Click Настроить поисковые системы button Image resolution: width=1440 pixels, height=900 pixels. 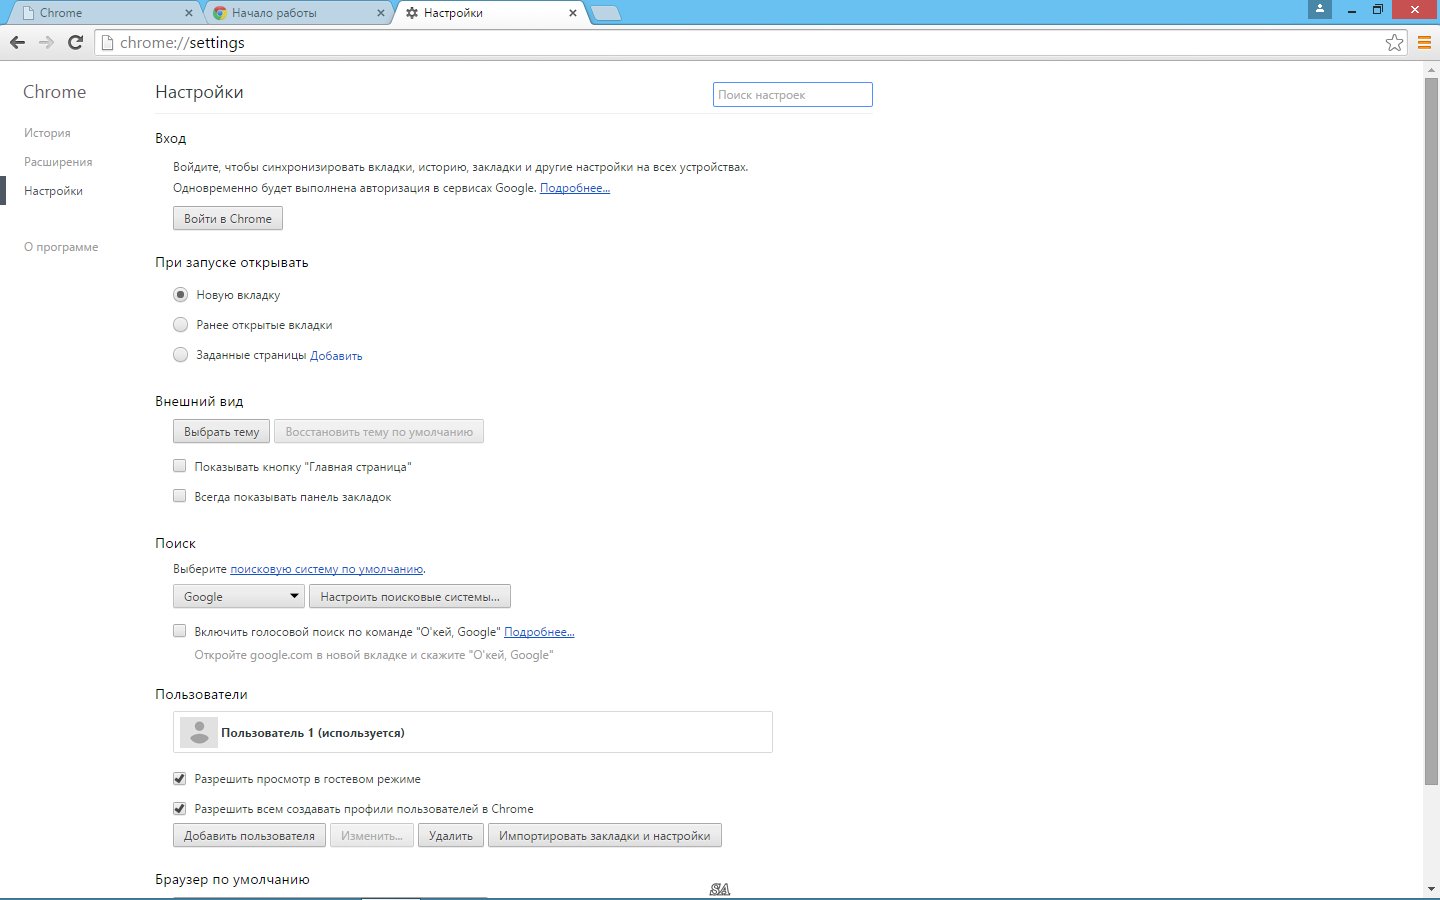[410, 596]
